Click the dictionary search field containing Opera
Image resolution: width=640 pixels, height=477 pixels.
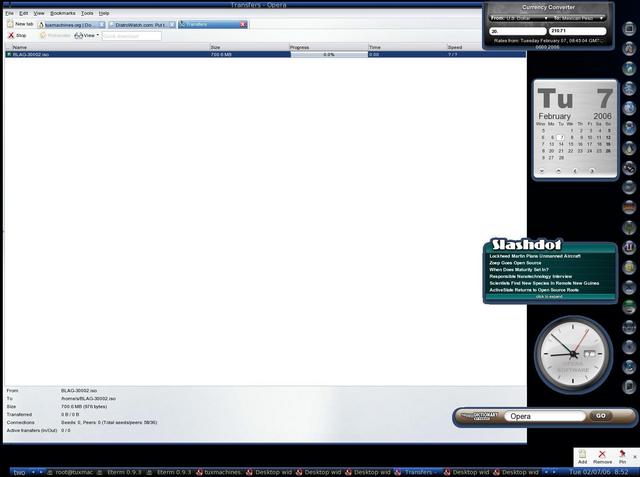coord(545,416)
